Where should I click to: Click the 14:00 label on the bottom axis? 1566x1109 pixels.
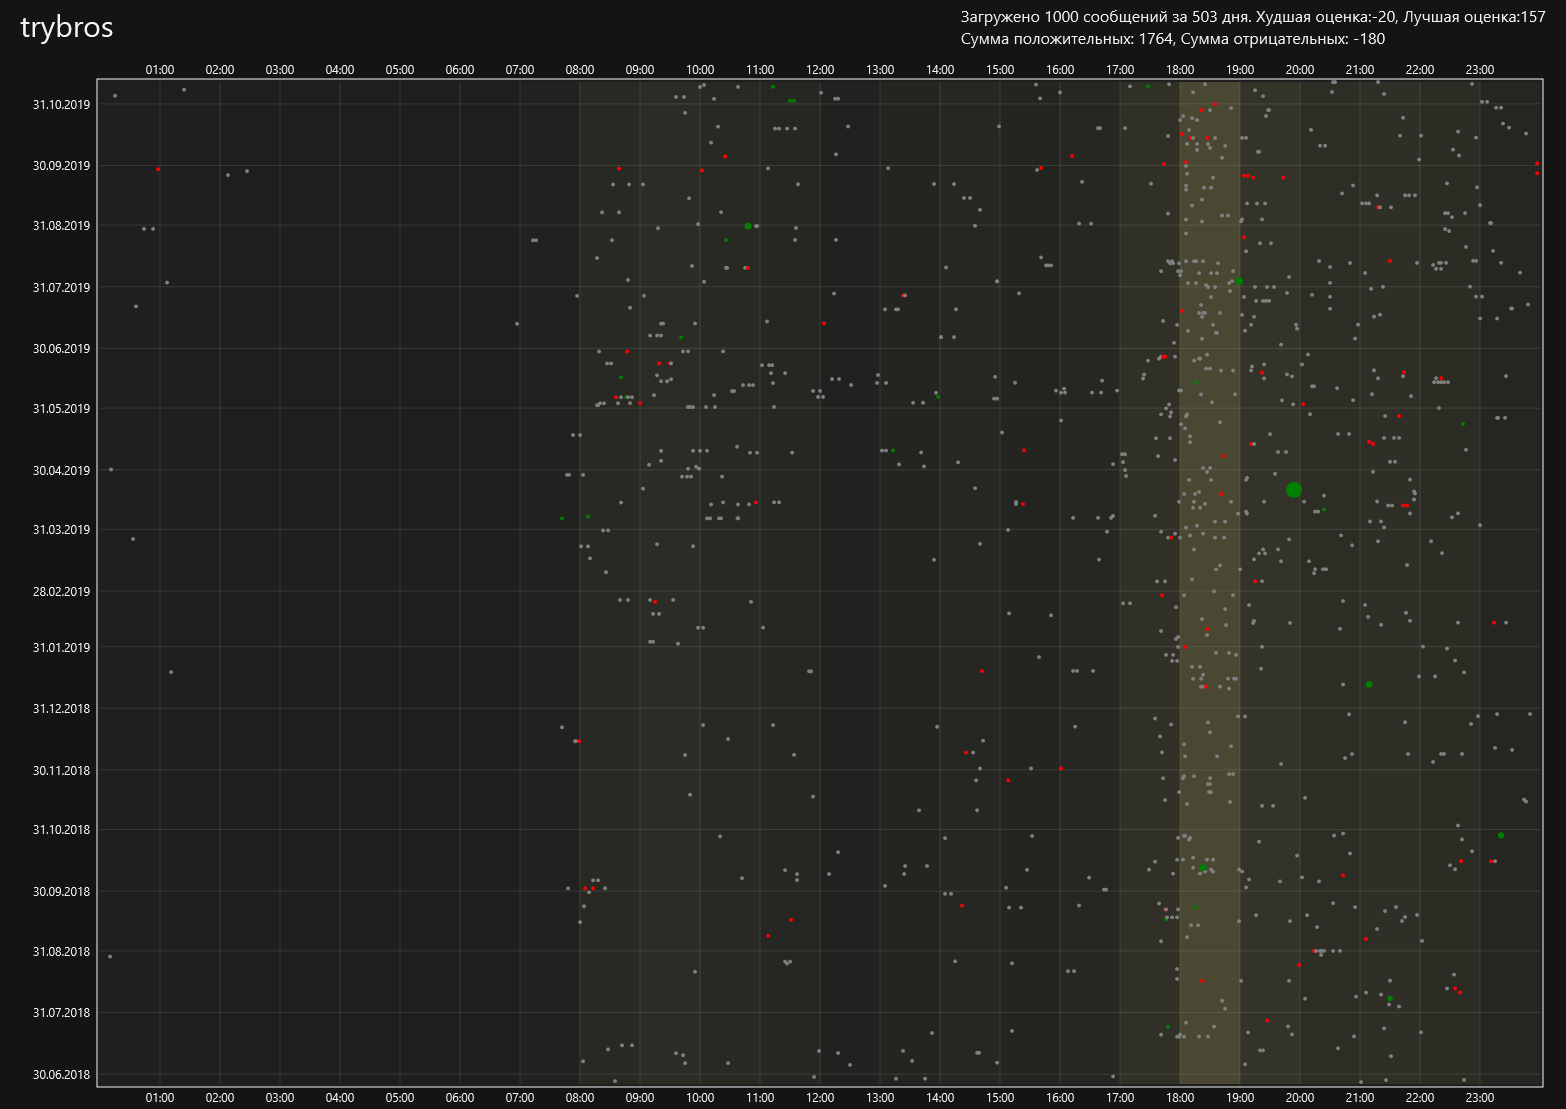940,1097
